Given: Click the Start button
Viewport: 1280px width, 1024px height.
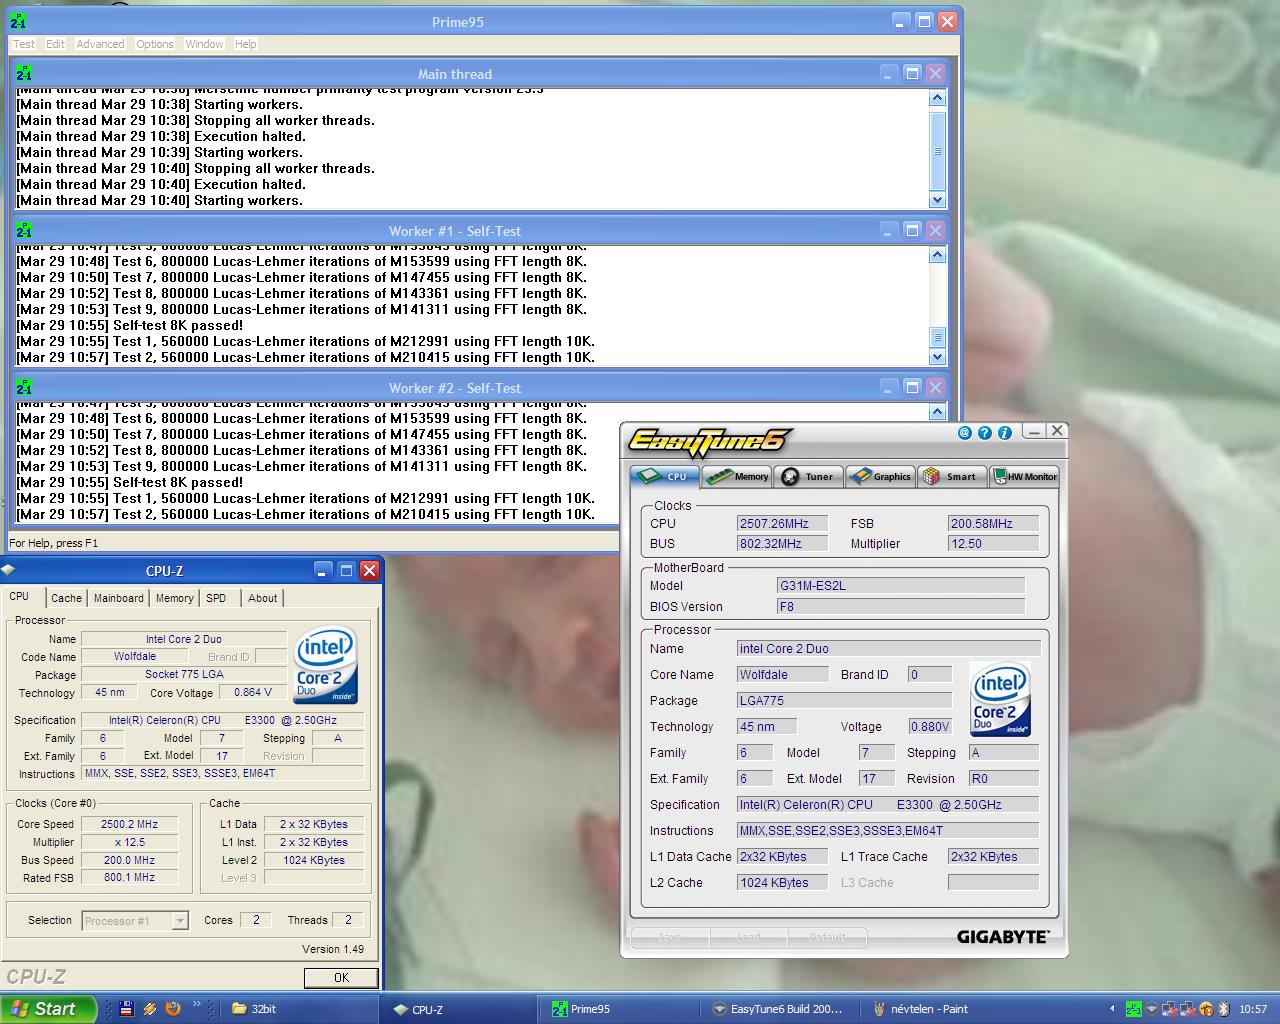Looking at the screenshot, I should click(x=48, y=1009).
